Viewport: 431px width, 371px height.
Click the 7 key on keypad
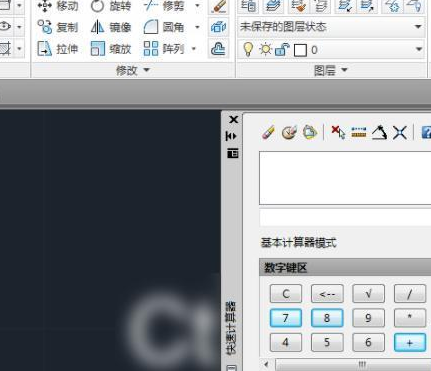[x=286, y=318]
